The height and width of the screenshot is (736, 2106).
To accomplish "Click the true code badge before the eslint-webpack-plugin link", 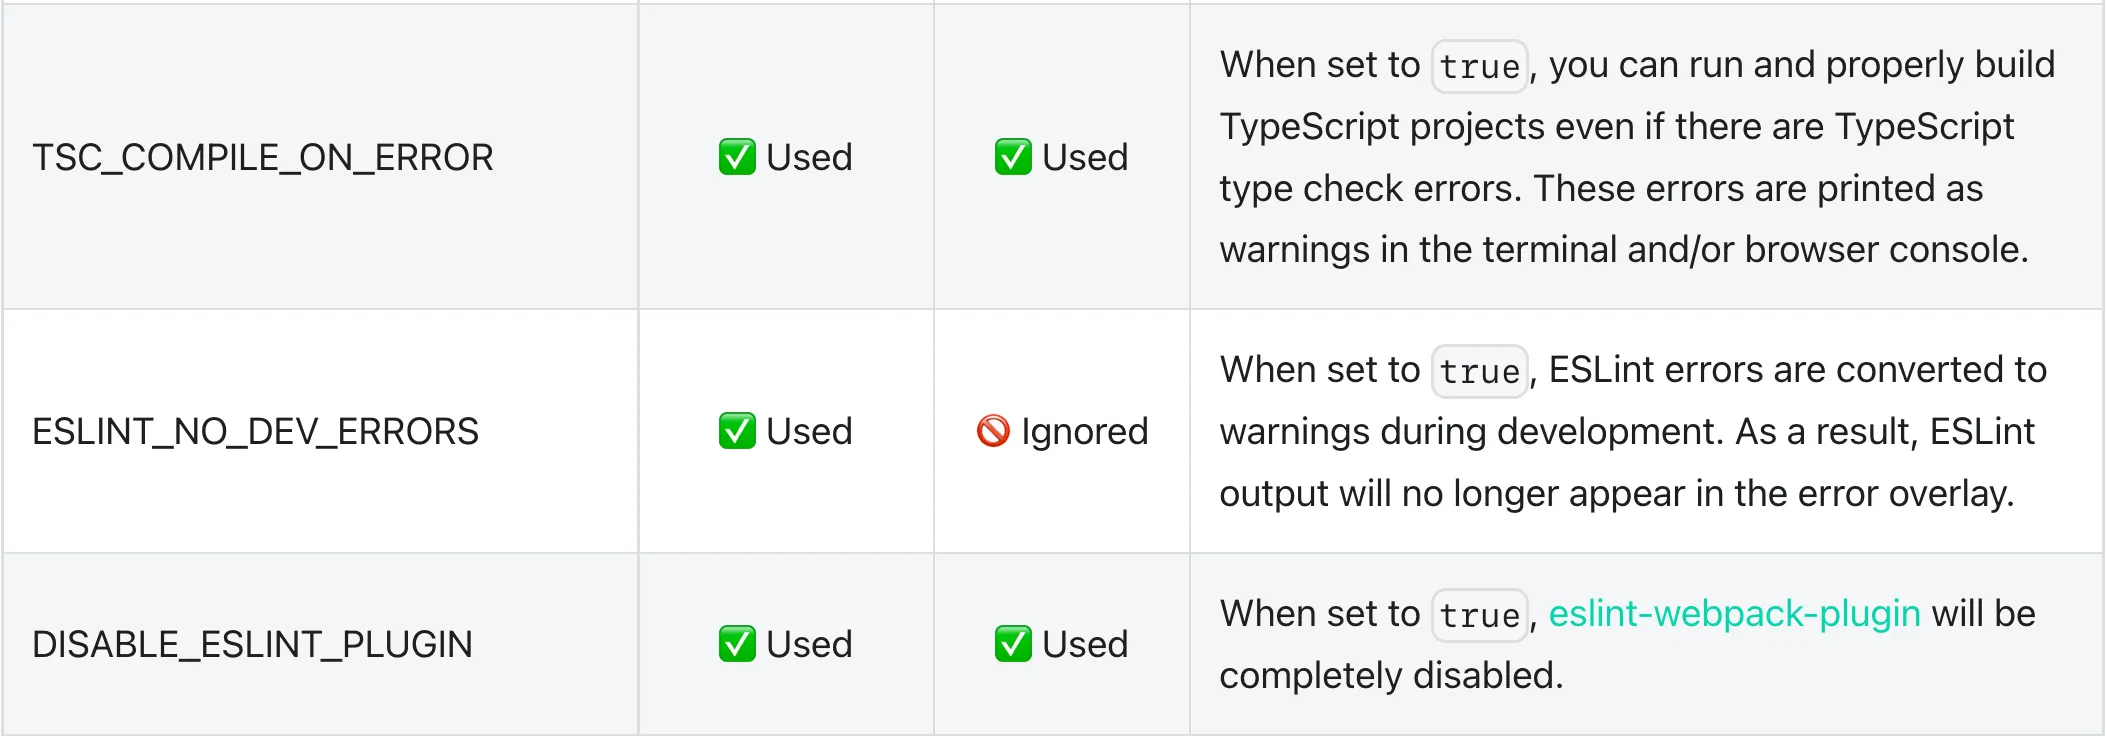I will point(1479,616).
